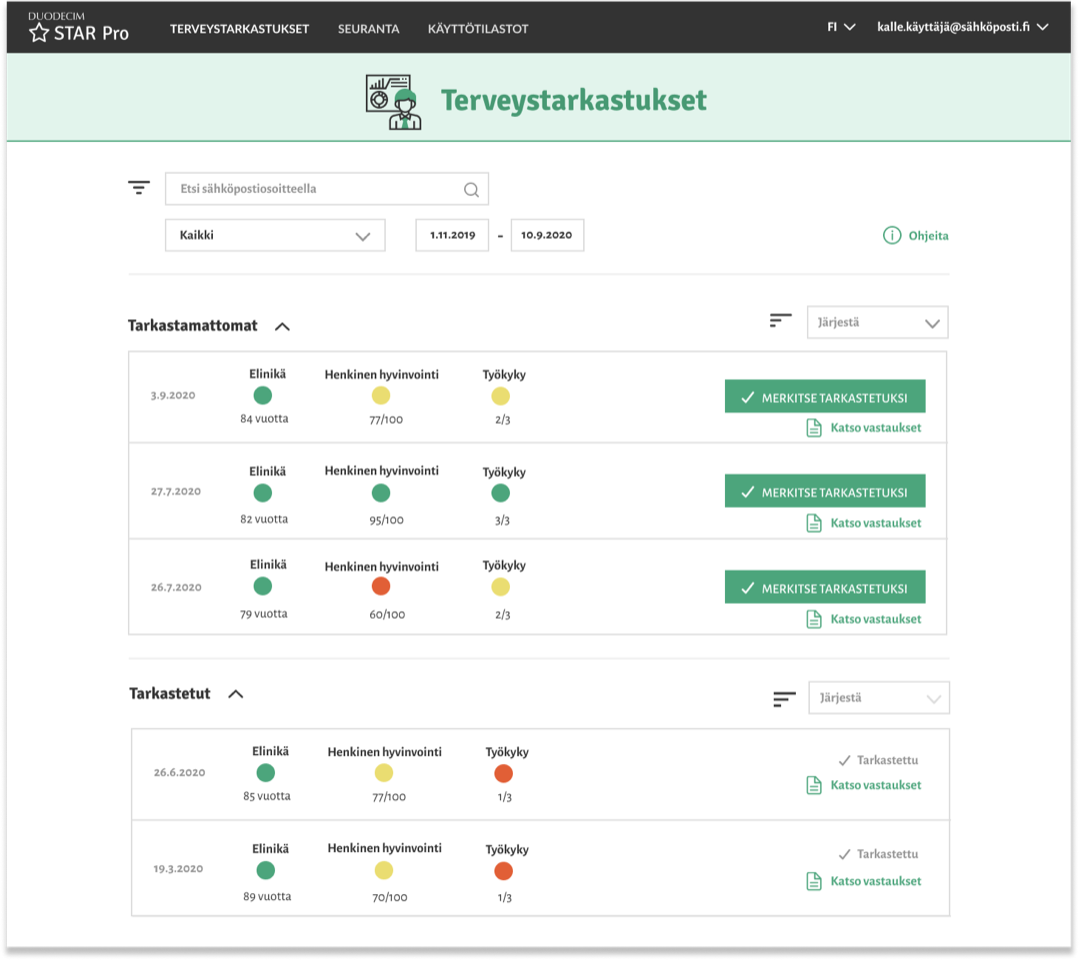The height and width of the screenshot is (960, 1079).
Task: Click the yellow Työkyky dot for 3.9.2020
Action: coord(501,396)
